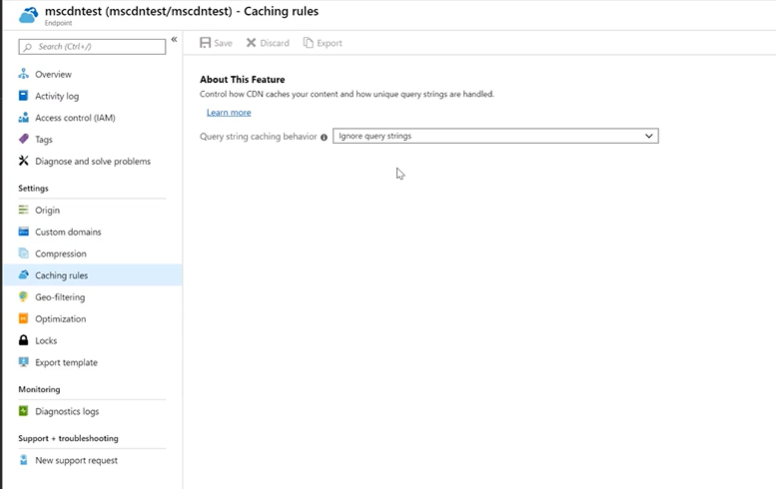
Task: Click the New support request person icon
Action: (x=23, y=460)
